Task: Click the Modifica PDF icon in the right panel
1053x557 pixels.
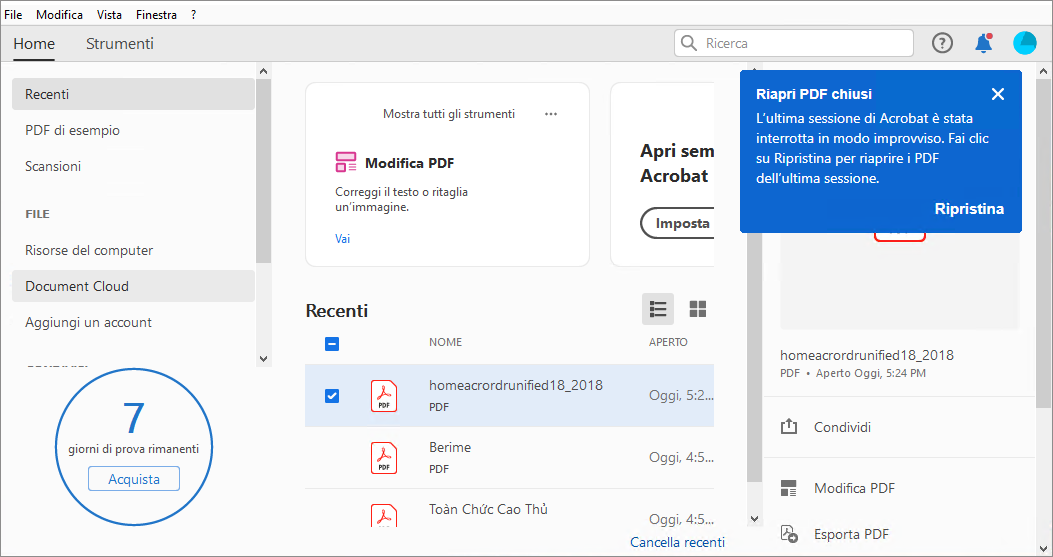Action: click(x=789, y=488)
